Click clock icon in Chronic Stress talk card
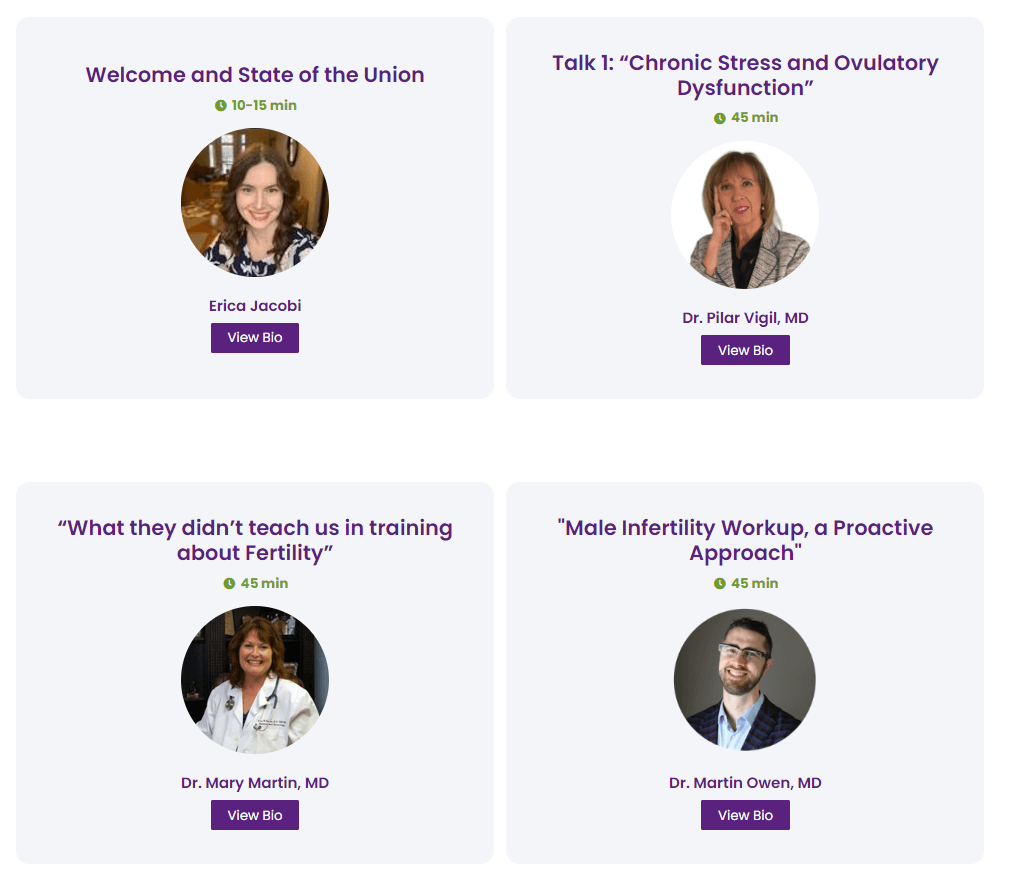Viewport: 1009px width, 877px height. (719, 118)
